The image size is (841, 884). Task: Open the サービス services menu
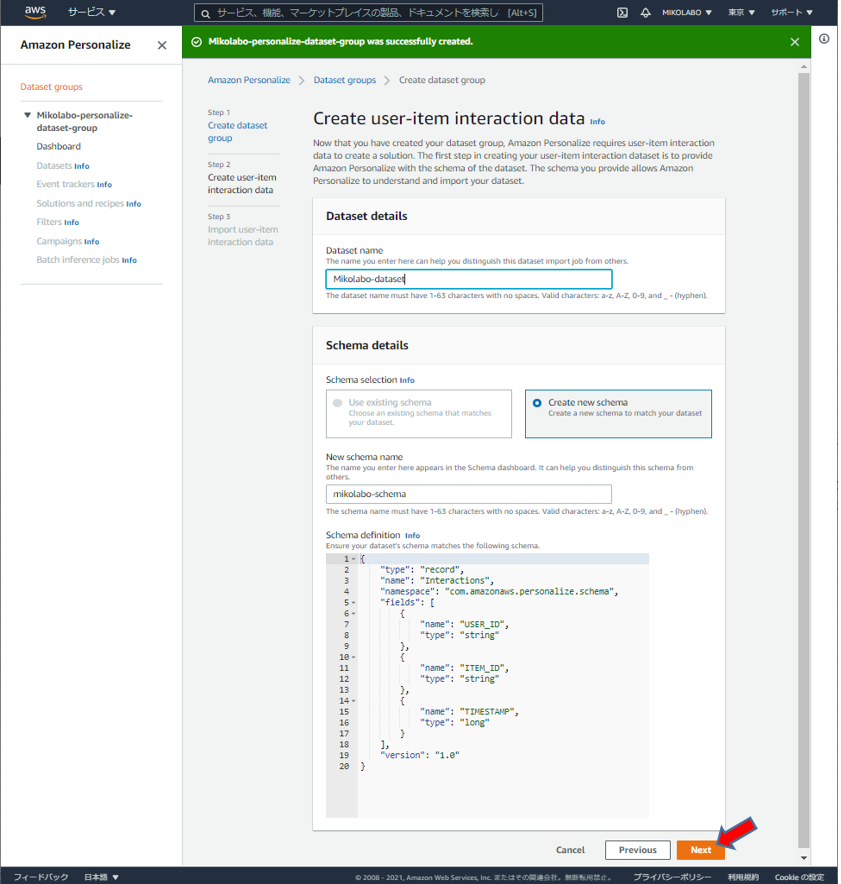tap(92, 12)
